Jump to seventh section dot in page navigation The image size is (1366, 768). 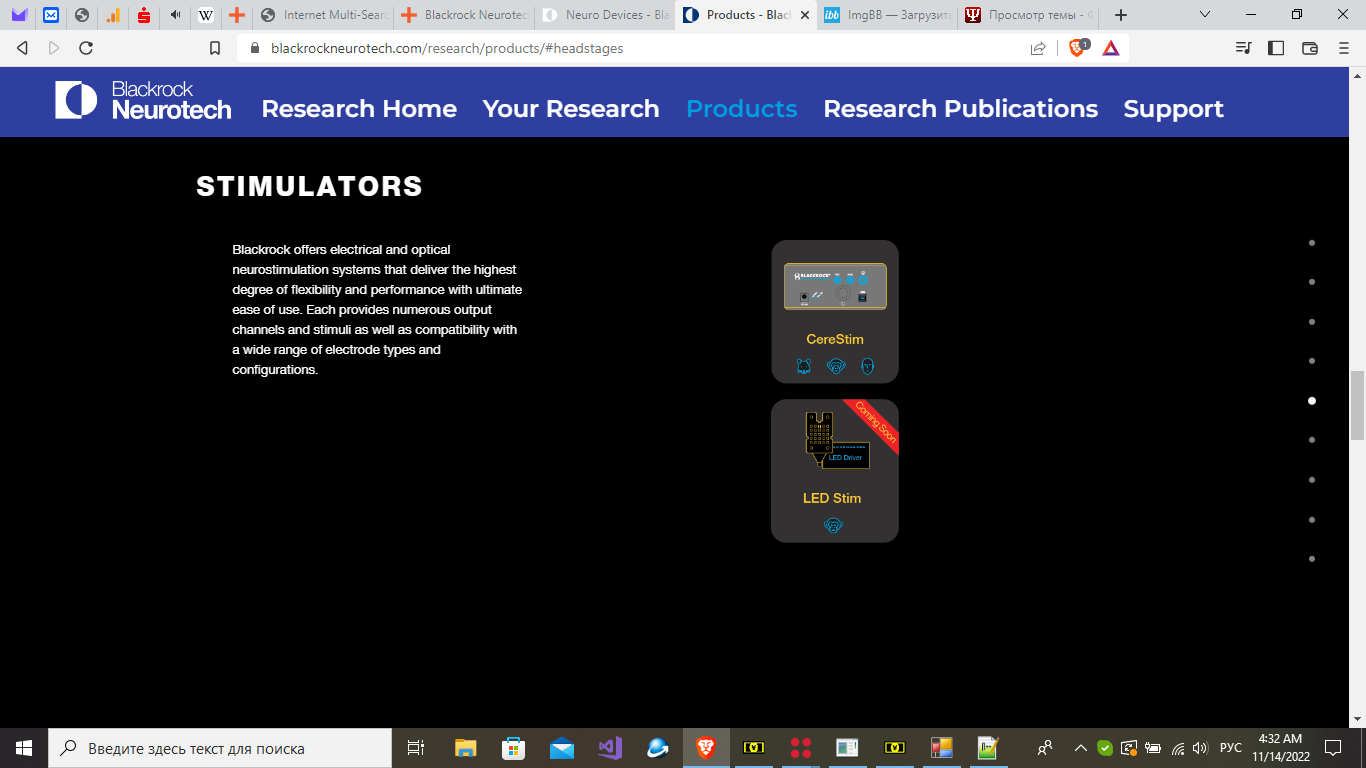[x=1312, y=480]
